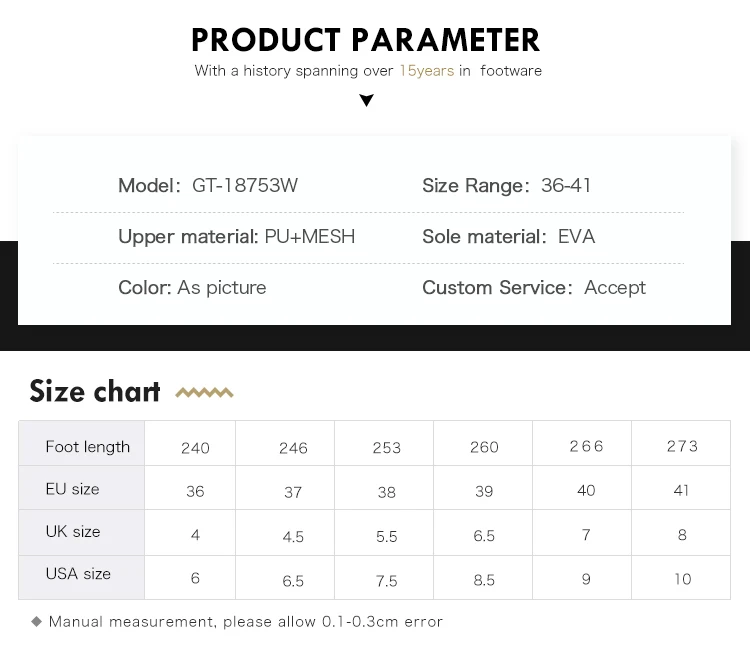
Task: Select the 273 foot length cell
Action: point(682,446)
